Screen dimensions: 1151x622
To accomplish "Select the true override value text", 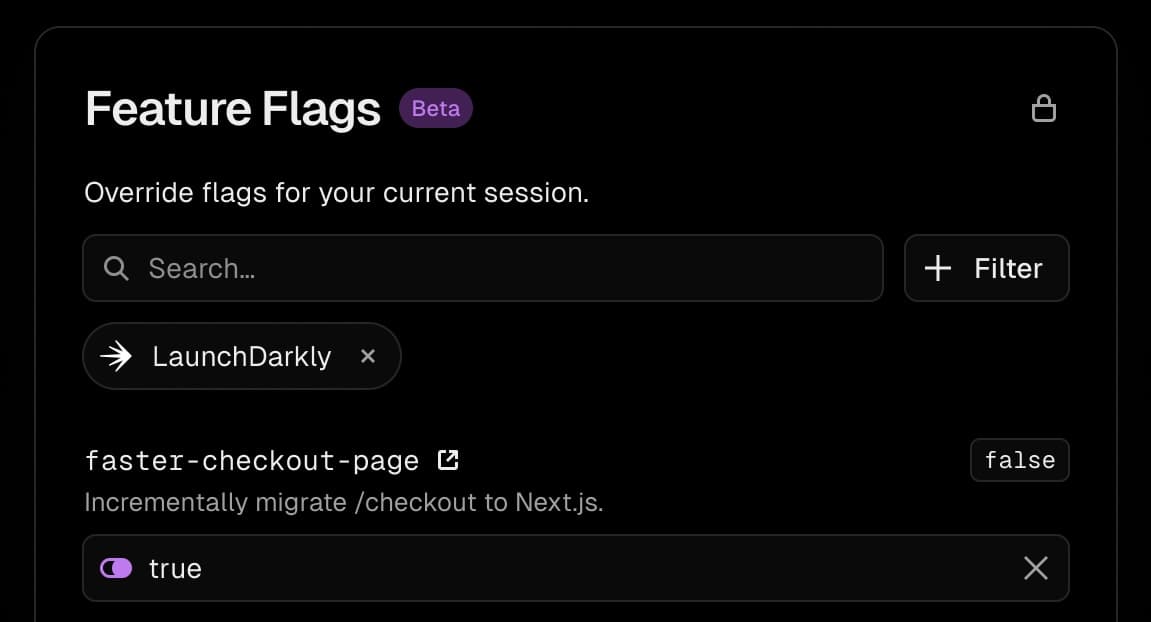I will click(x=175, y=568).
